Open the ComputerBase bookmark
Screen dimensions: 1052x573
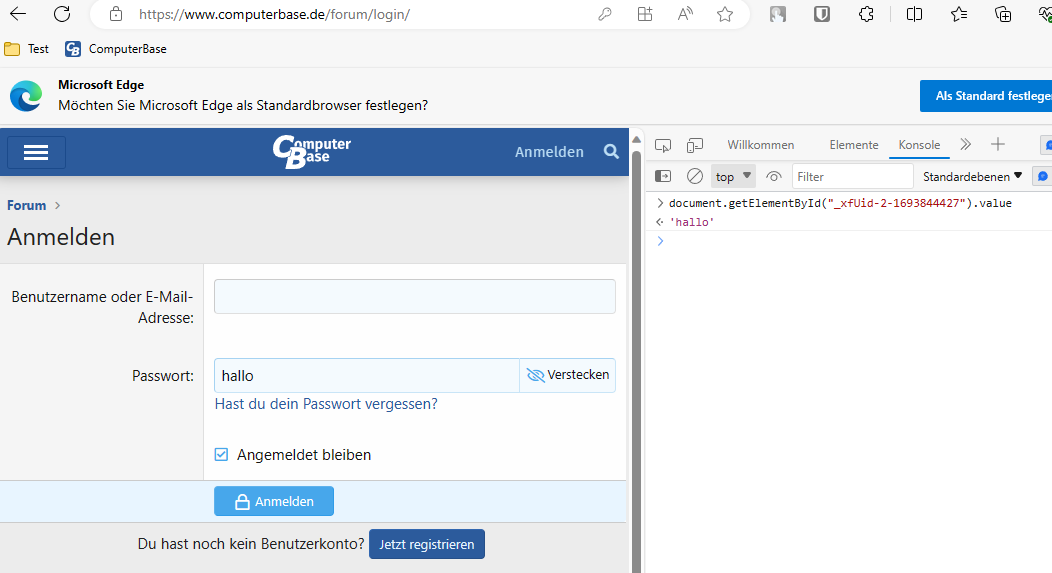[x=116, y=49]
